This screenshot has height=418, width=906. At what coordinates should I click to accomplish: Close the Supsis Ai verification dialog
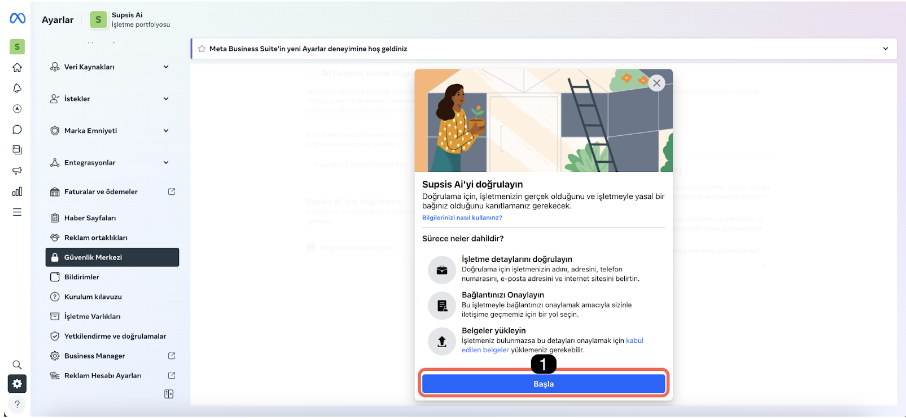pyautogui.click(x=656, y=83)
